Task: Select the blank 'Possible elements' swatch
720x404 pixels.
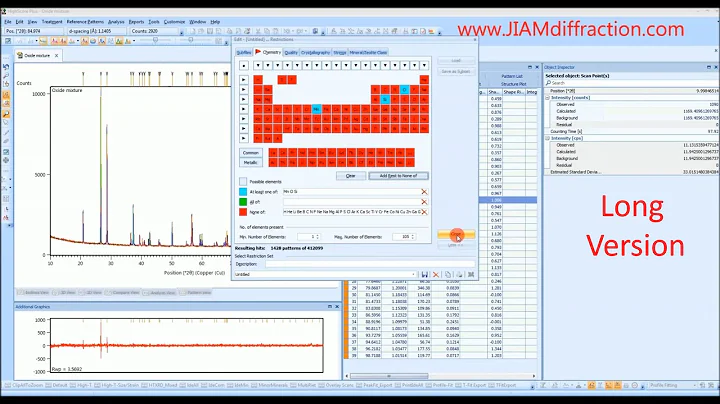Action: click(243, 182)
